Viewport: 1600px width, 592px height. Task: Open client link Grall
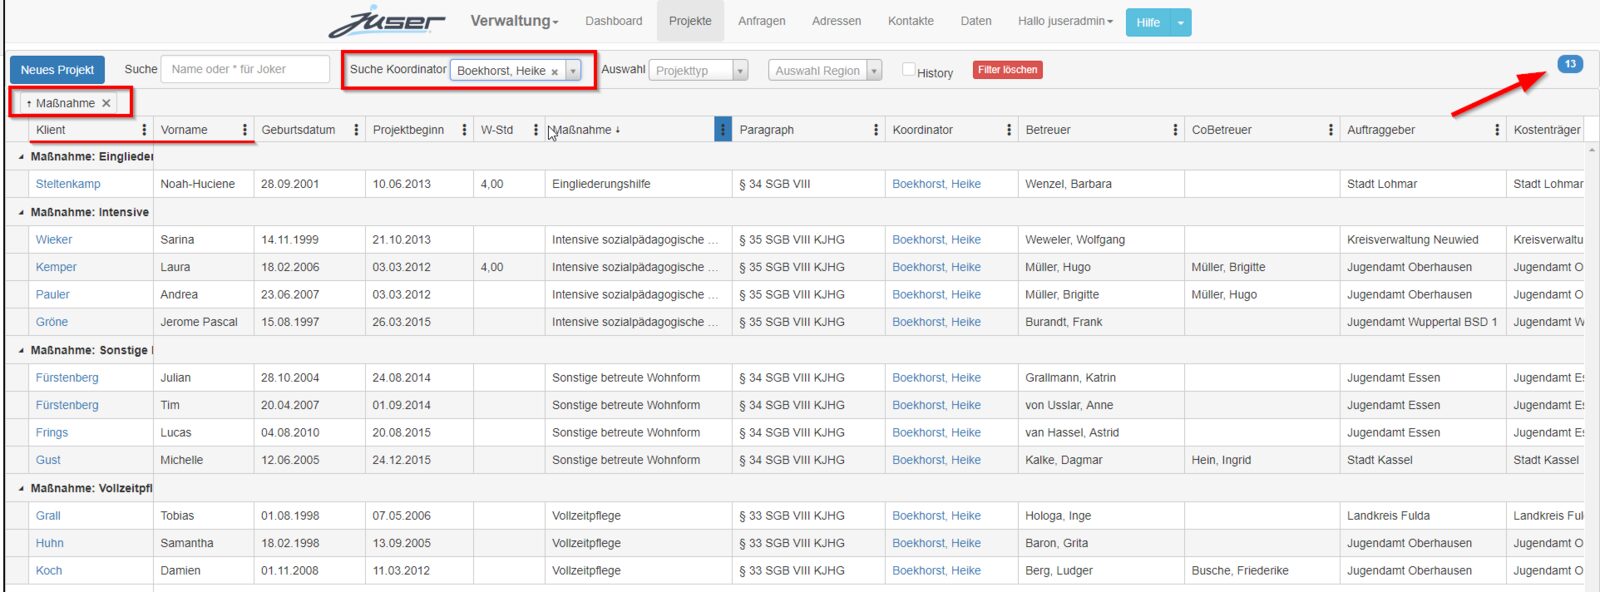(x=48, y=516)
